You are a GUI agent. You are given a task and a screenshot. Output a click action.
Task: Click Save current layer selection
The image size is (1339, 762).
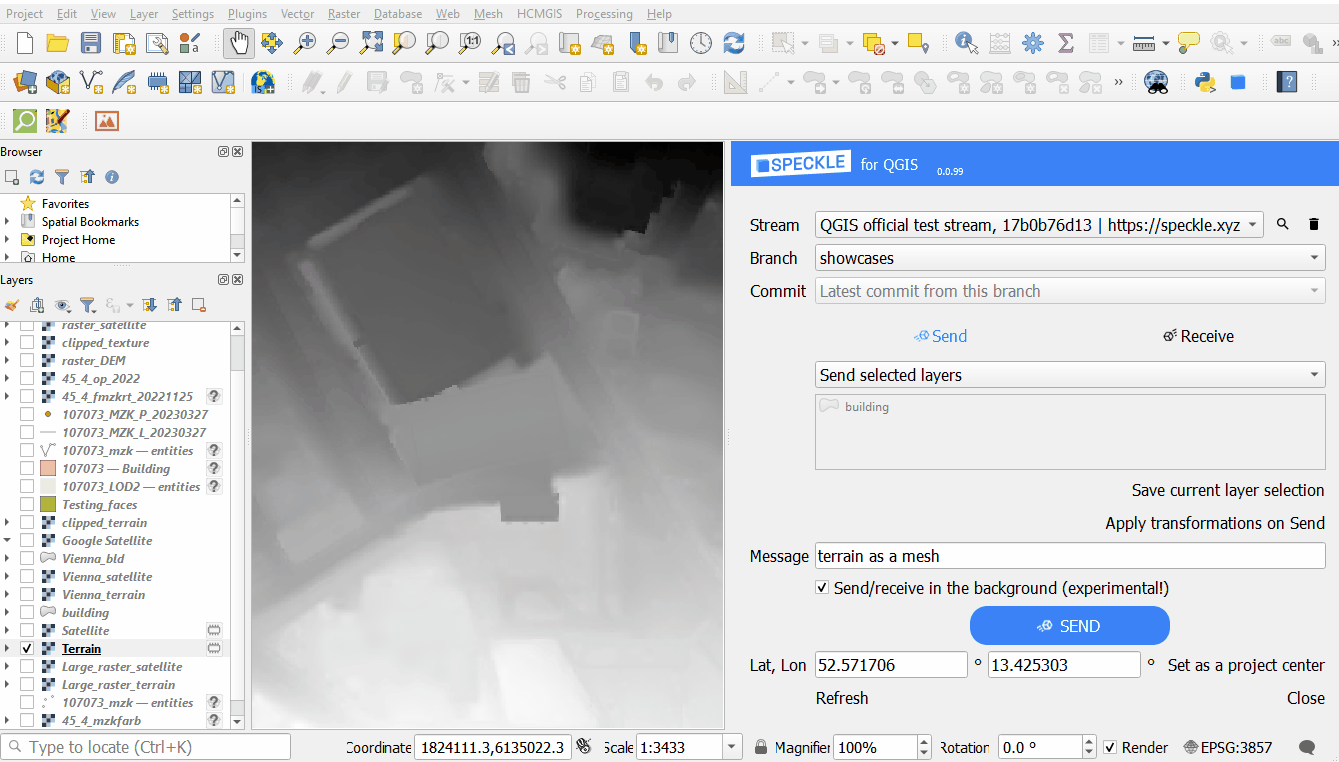pyautogui.click(x=1228, y=490)
